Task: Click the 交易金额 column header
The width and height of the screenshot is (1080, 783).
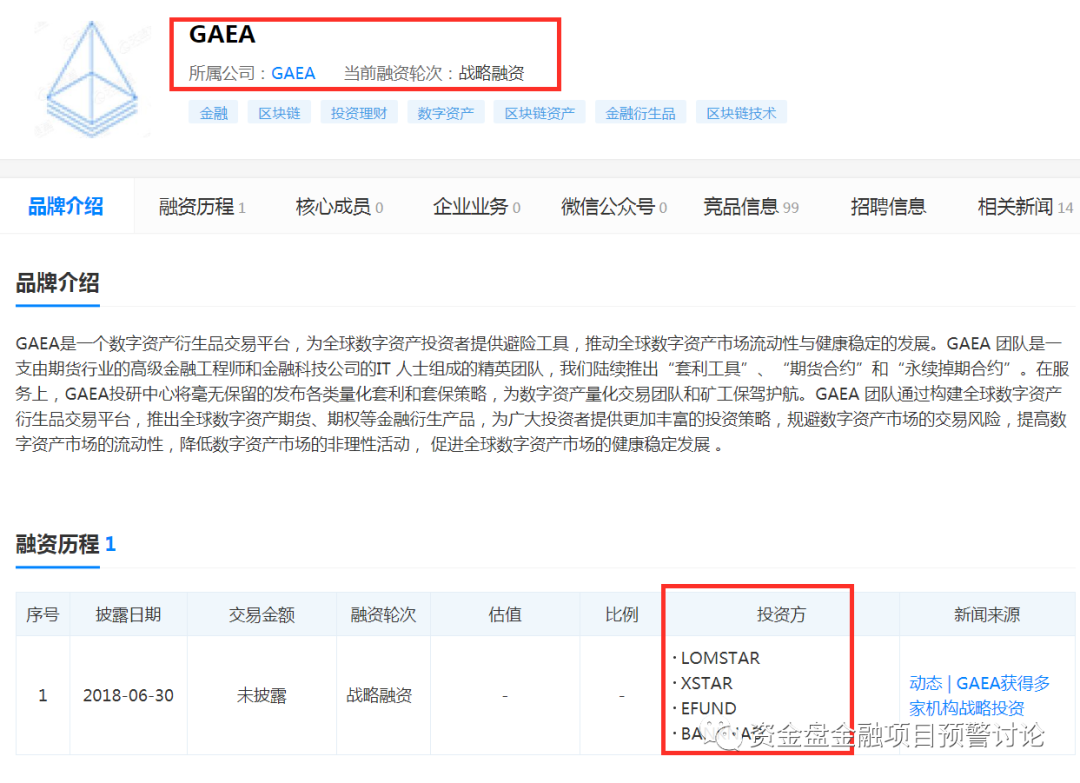Action: pos(262,614)
